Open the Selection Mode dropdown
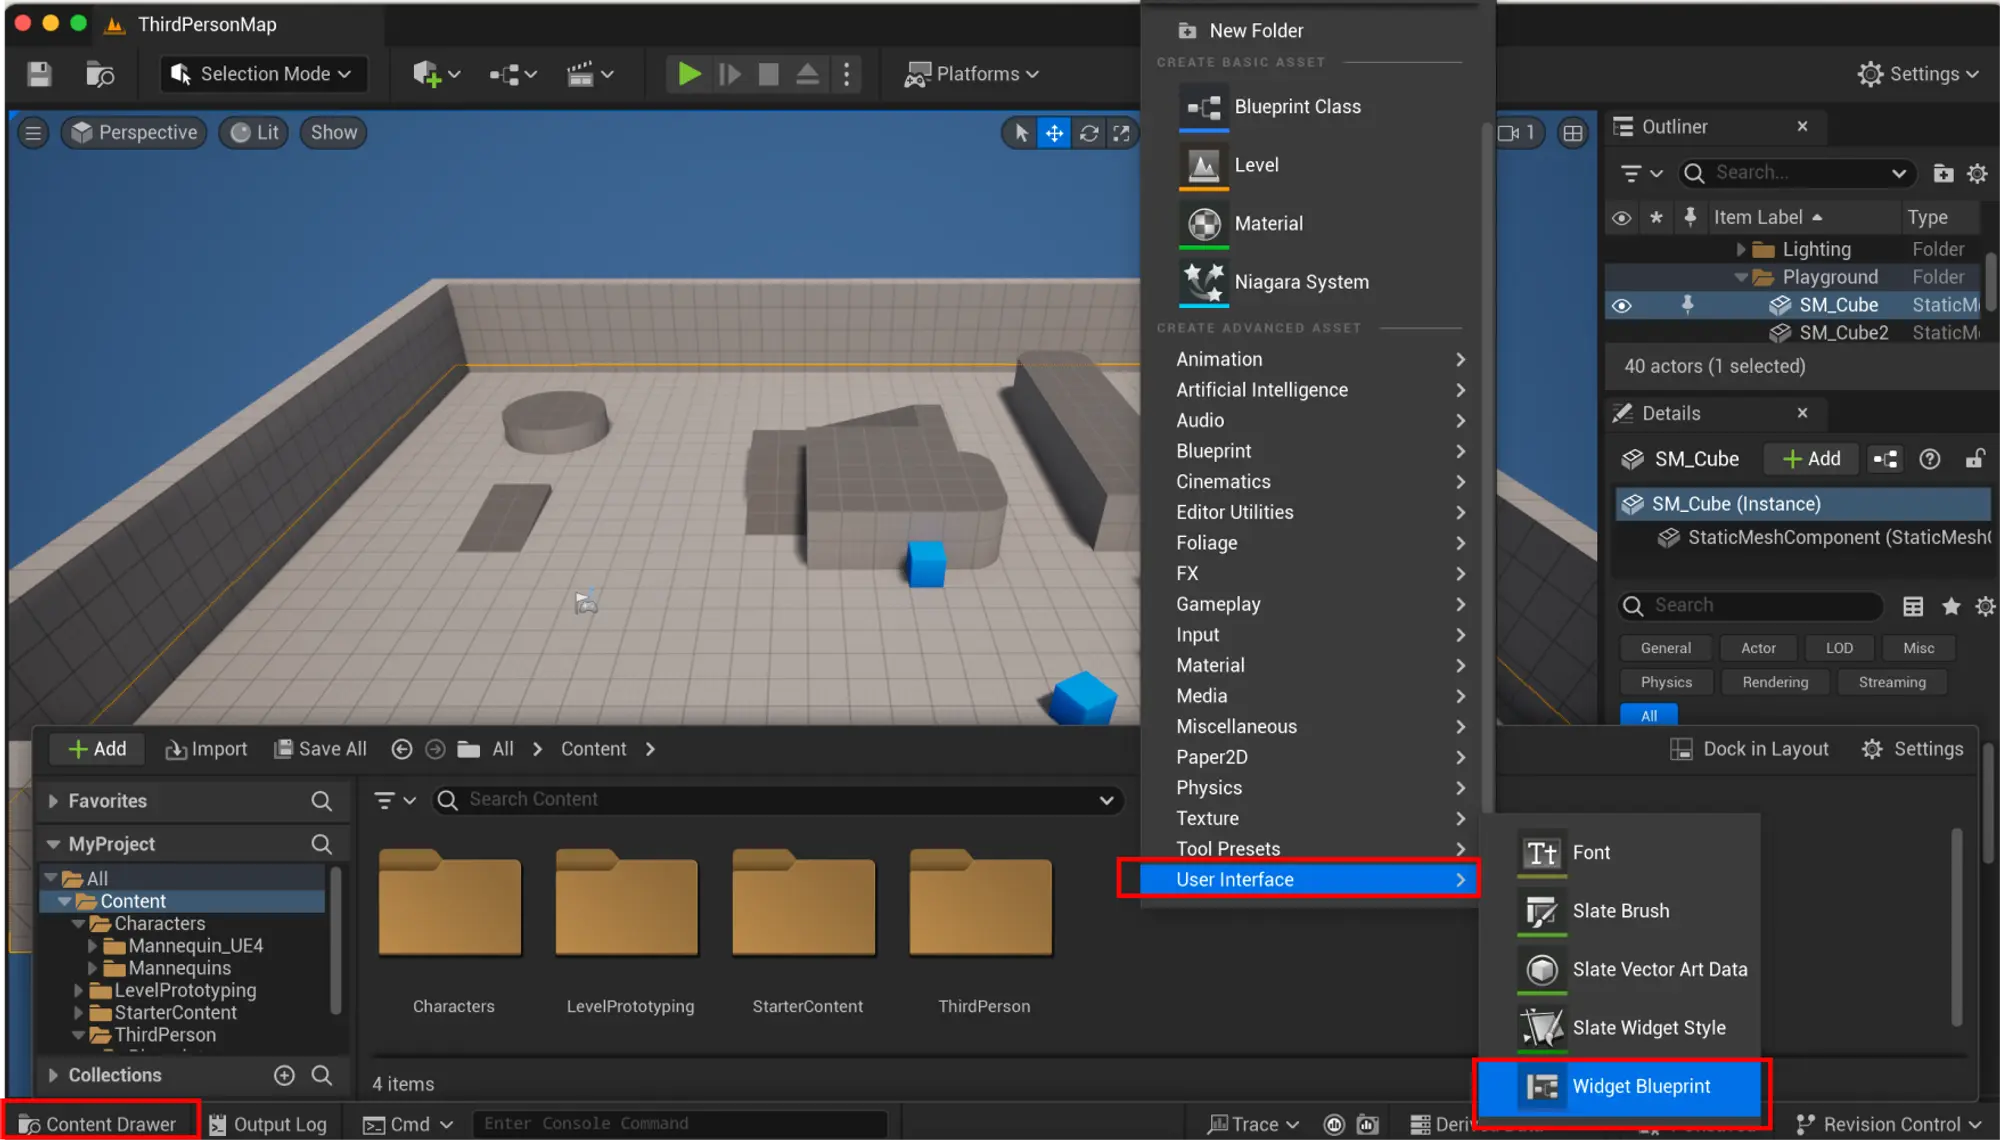 click(x=263, y=74)
